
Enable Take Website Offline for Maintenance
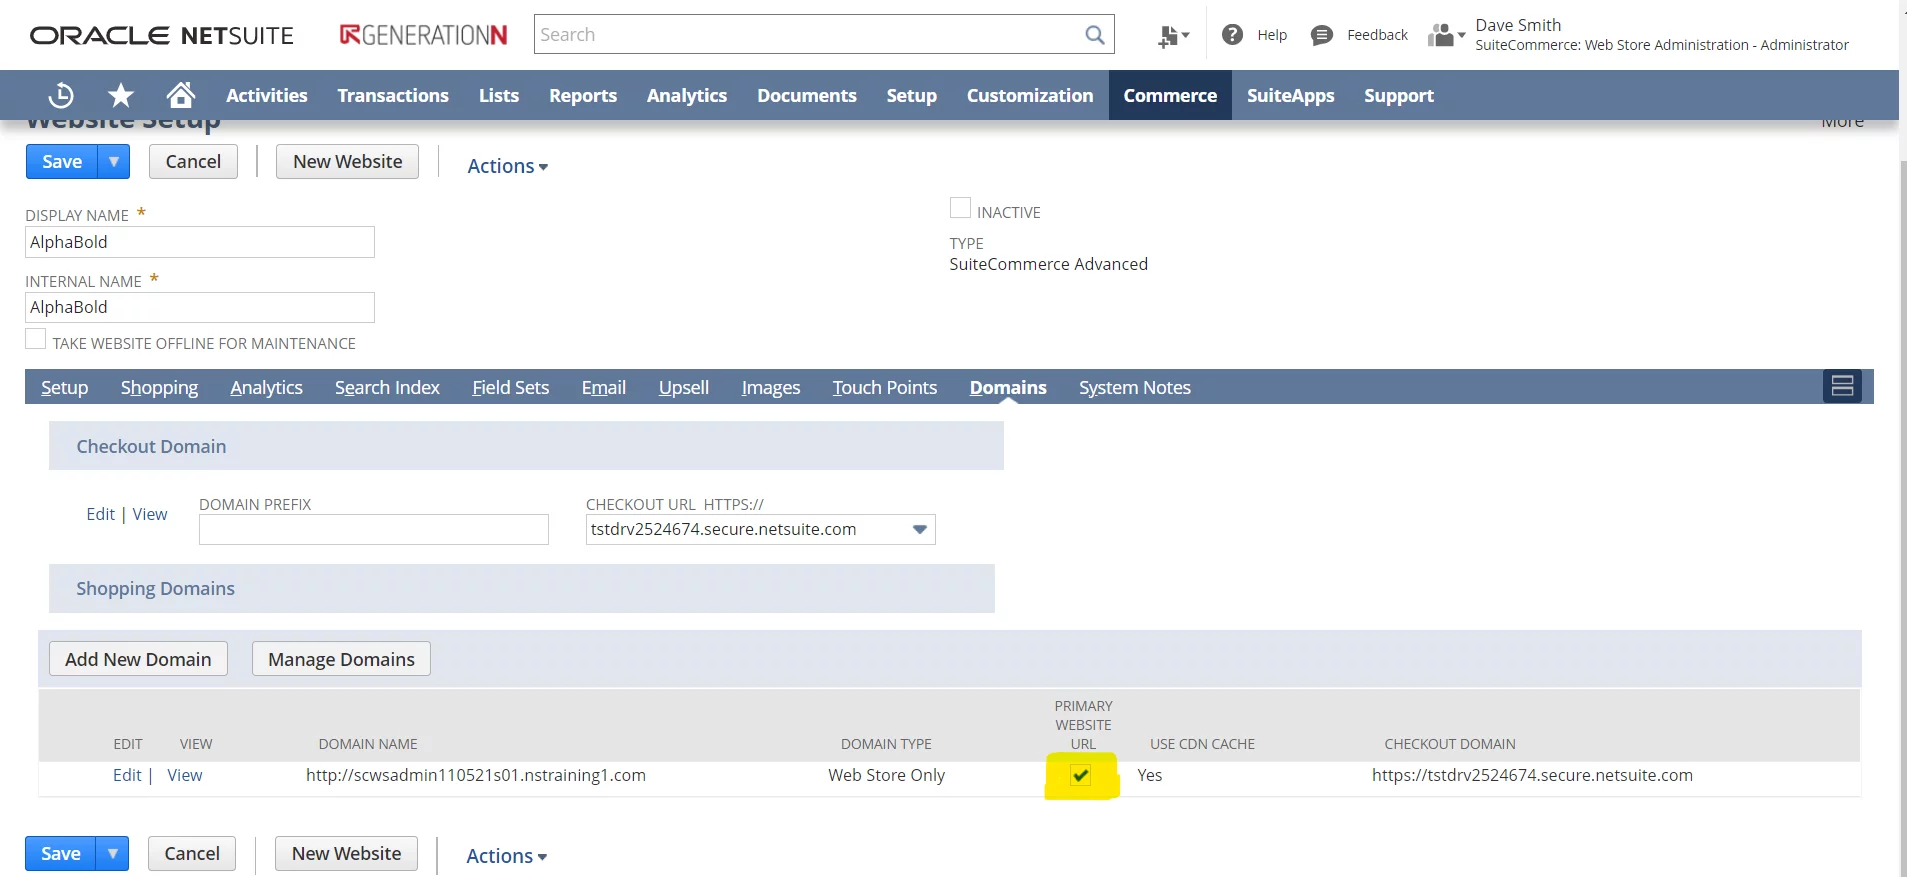click(x=36, y=339)
